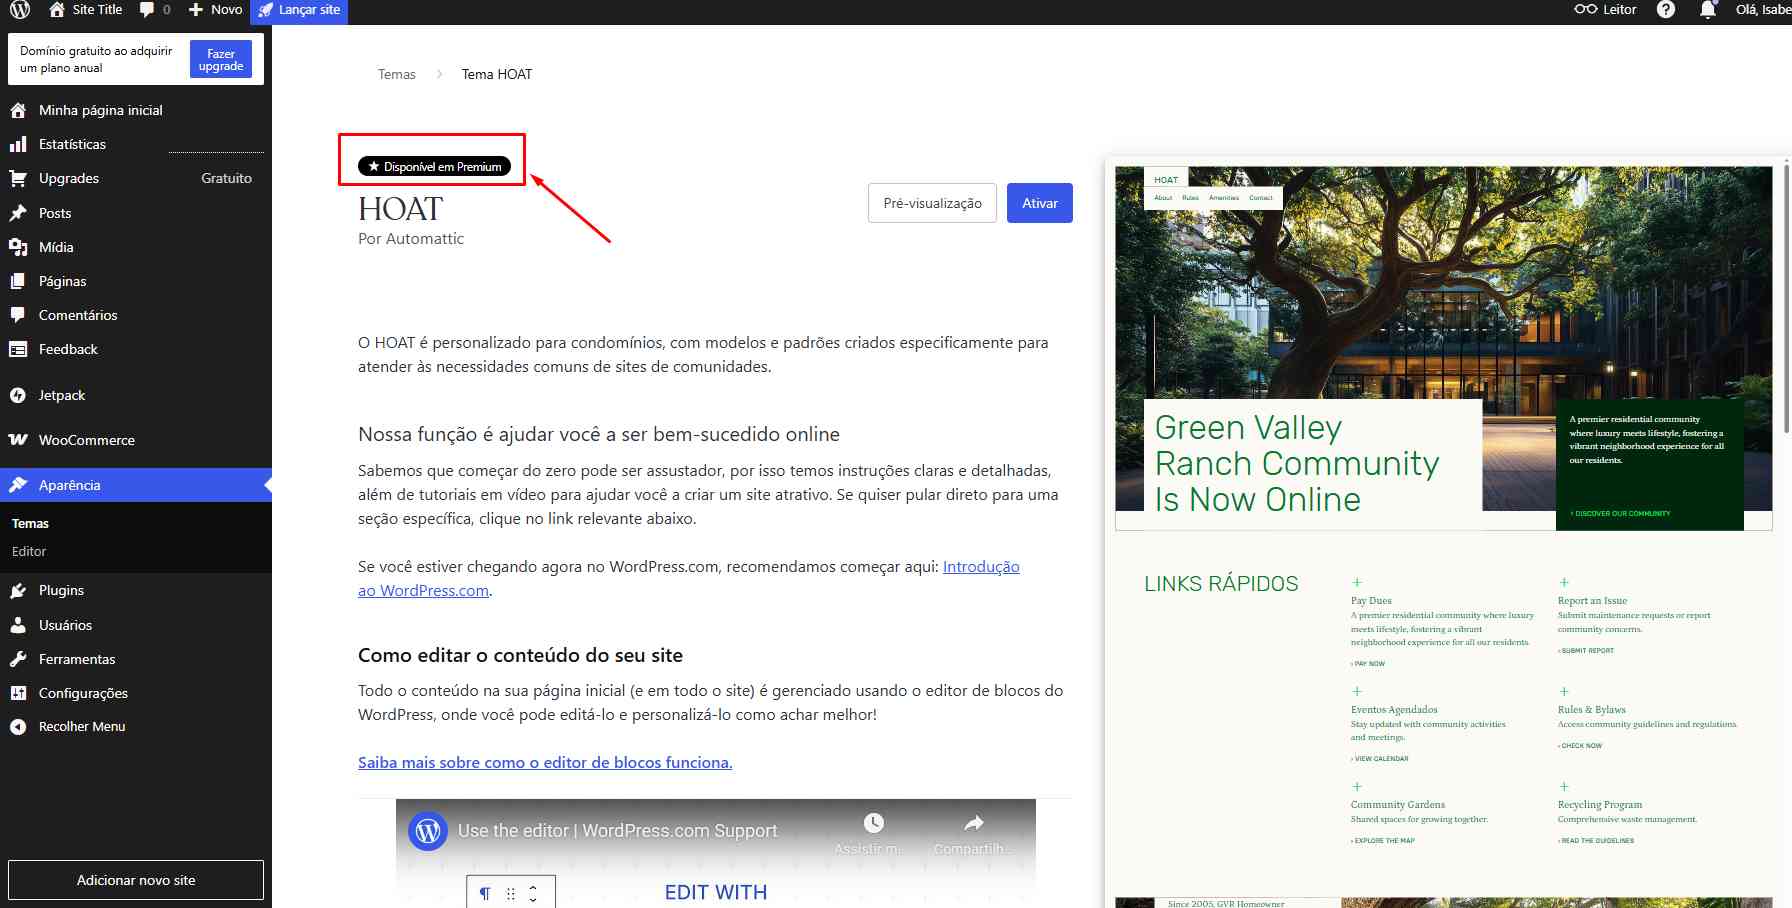Open Saiba mais sobre editor de blocos link
This screenshot has height=908, width=1792.
[545, 763]
